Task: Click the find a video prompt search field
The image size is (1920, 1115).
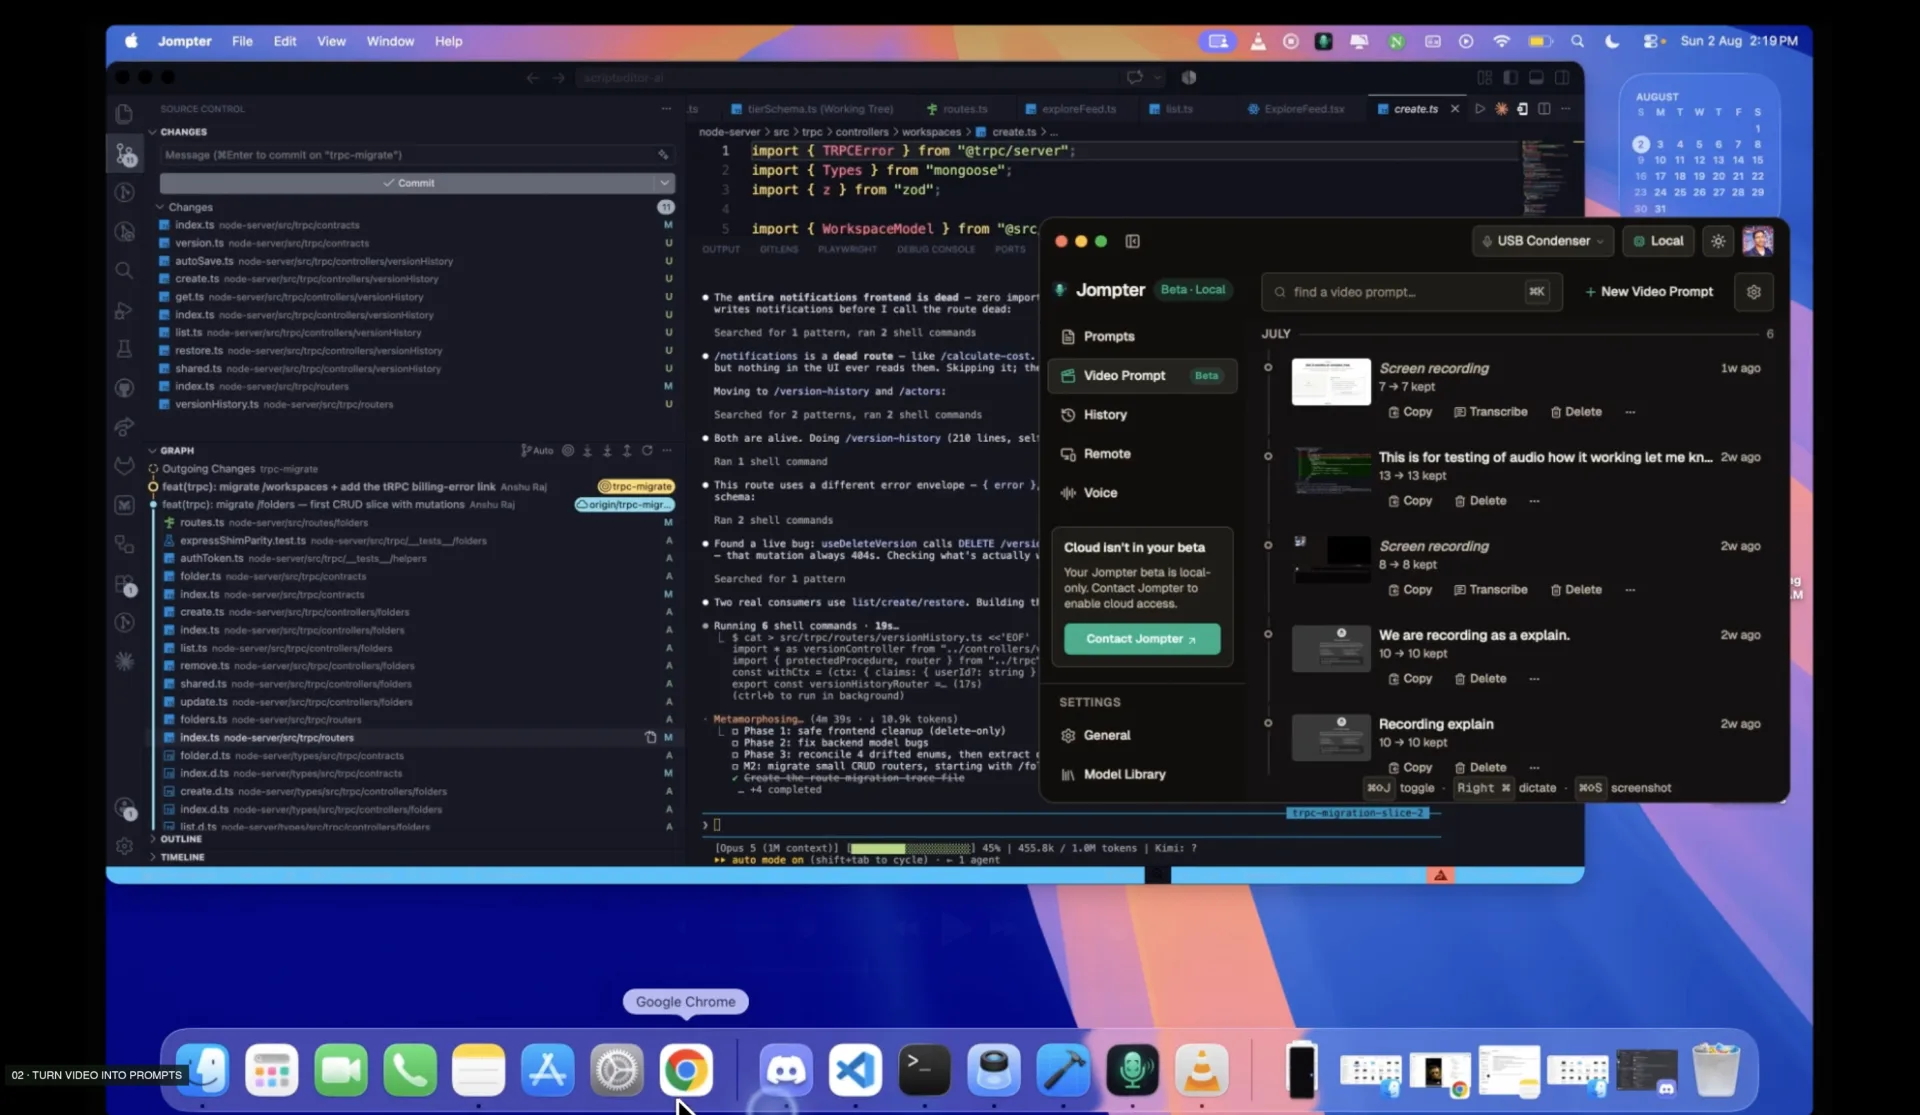Action: (x=1410, y=292)
